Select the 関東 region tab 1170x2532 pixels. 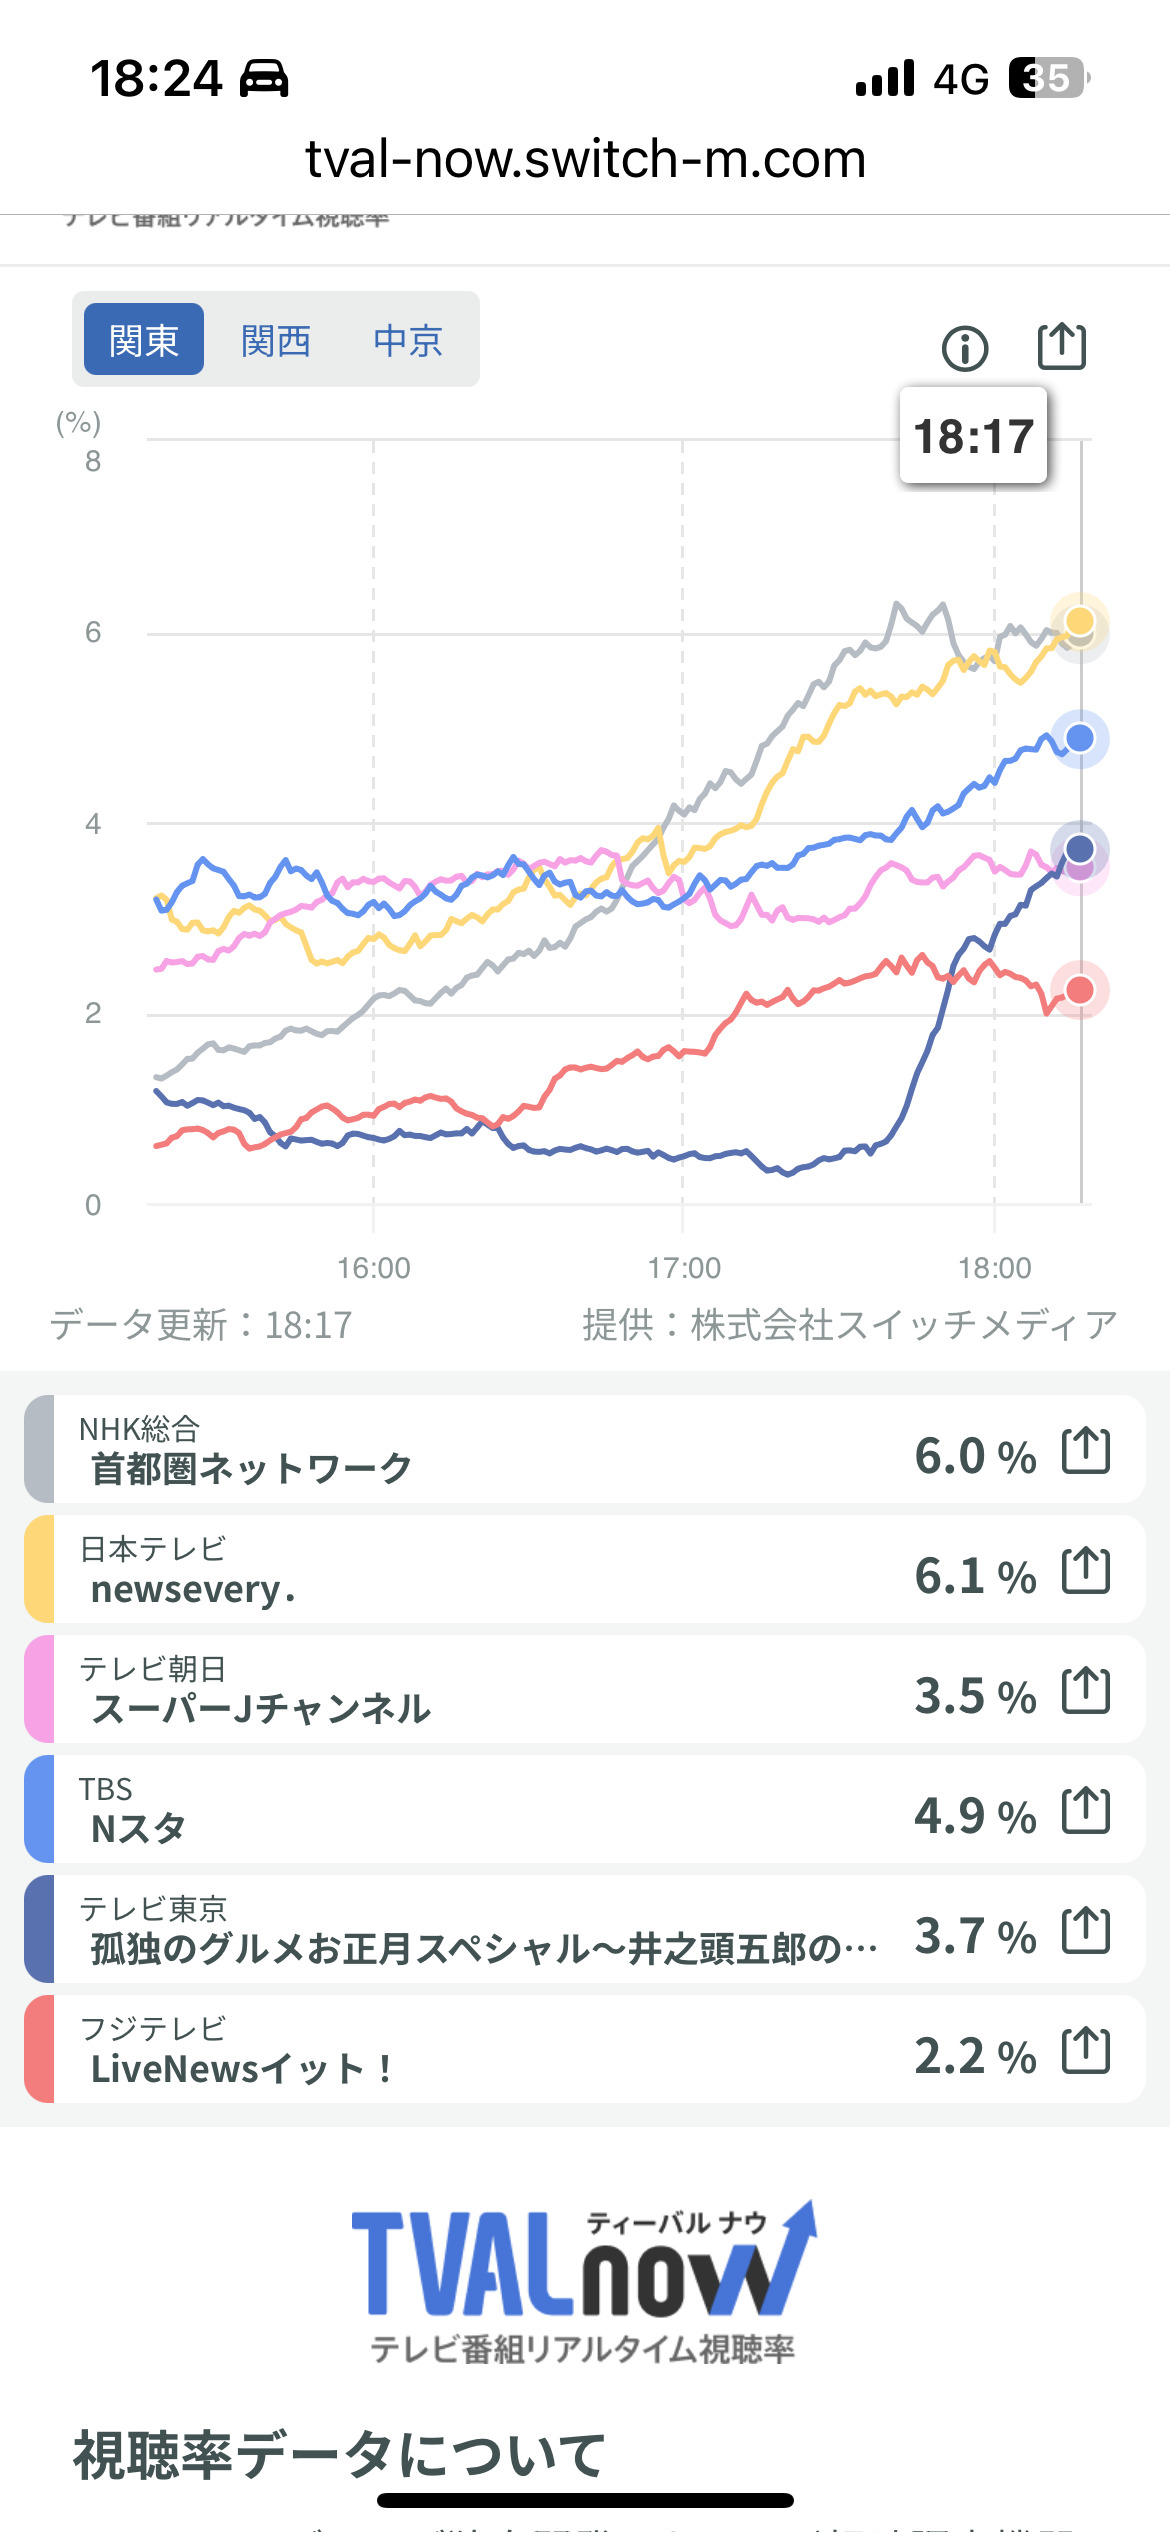[x=144, y=340]
